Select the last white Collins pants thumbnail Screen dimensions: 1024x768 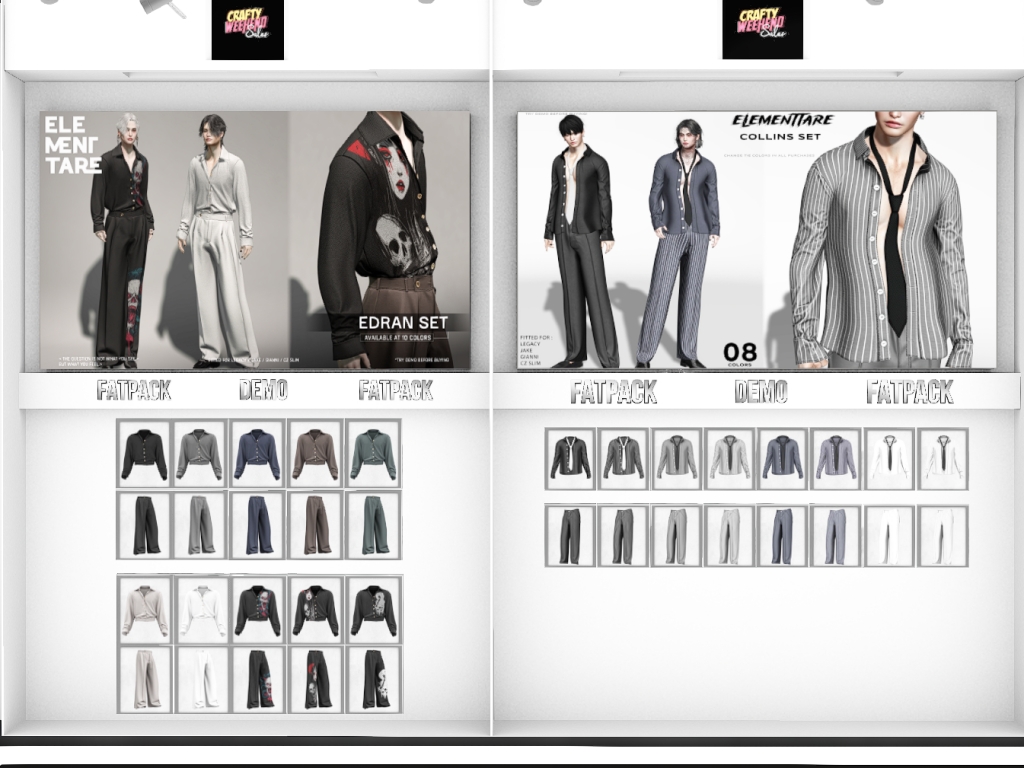(942, 536)
